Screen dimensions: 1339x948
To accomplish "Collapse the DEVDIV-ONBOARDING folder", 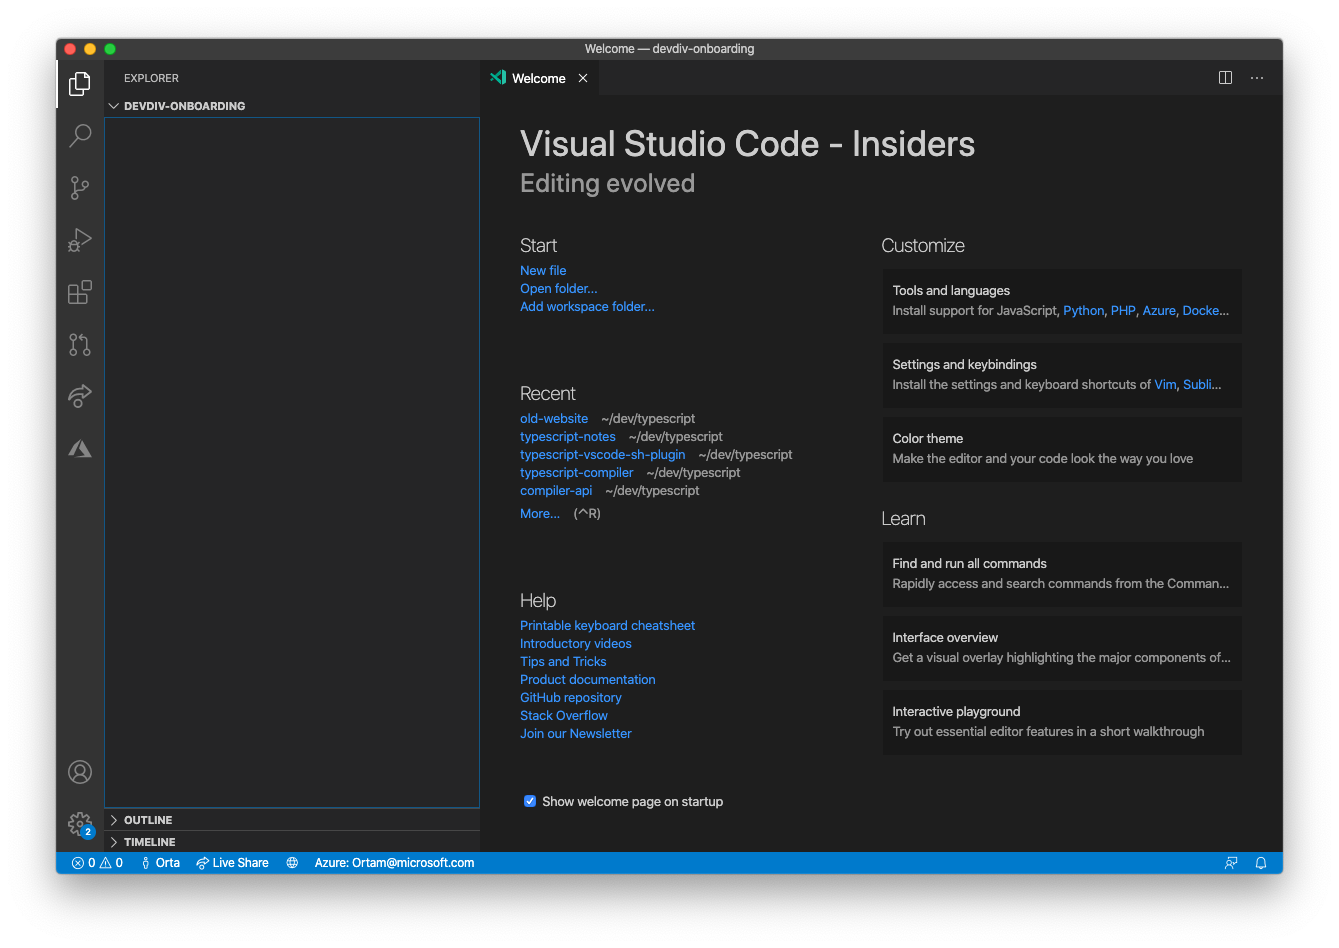I will pos(113,105).
